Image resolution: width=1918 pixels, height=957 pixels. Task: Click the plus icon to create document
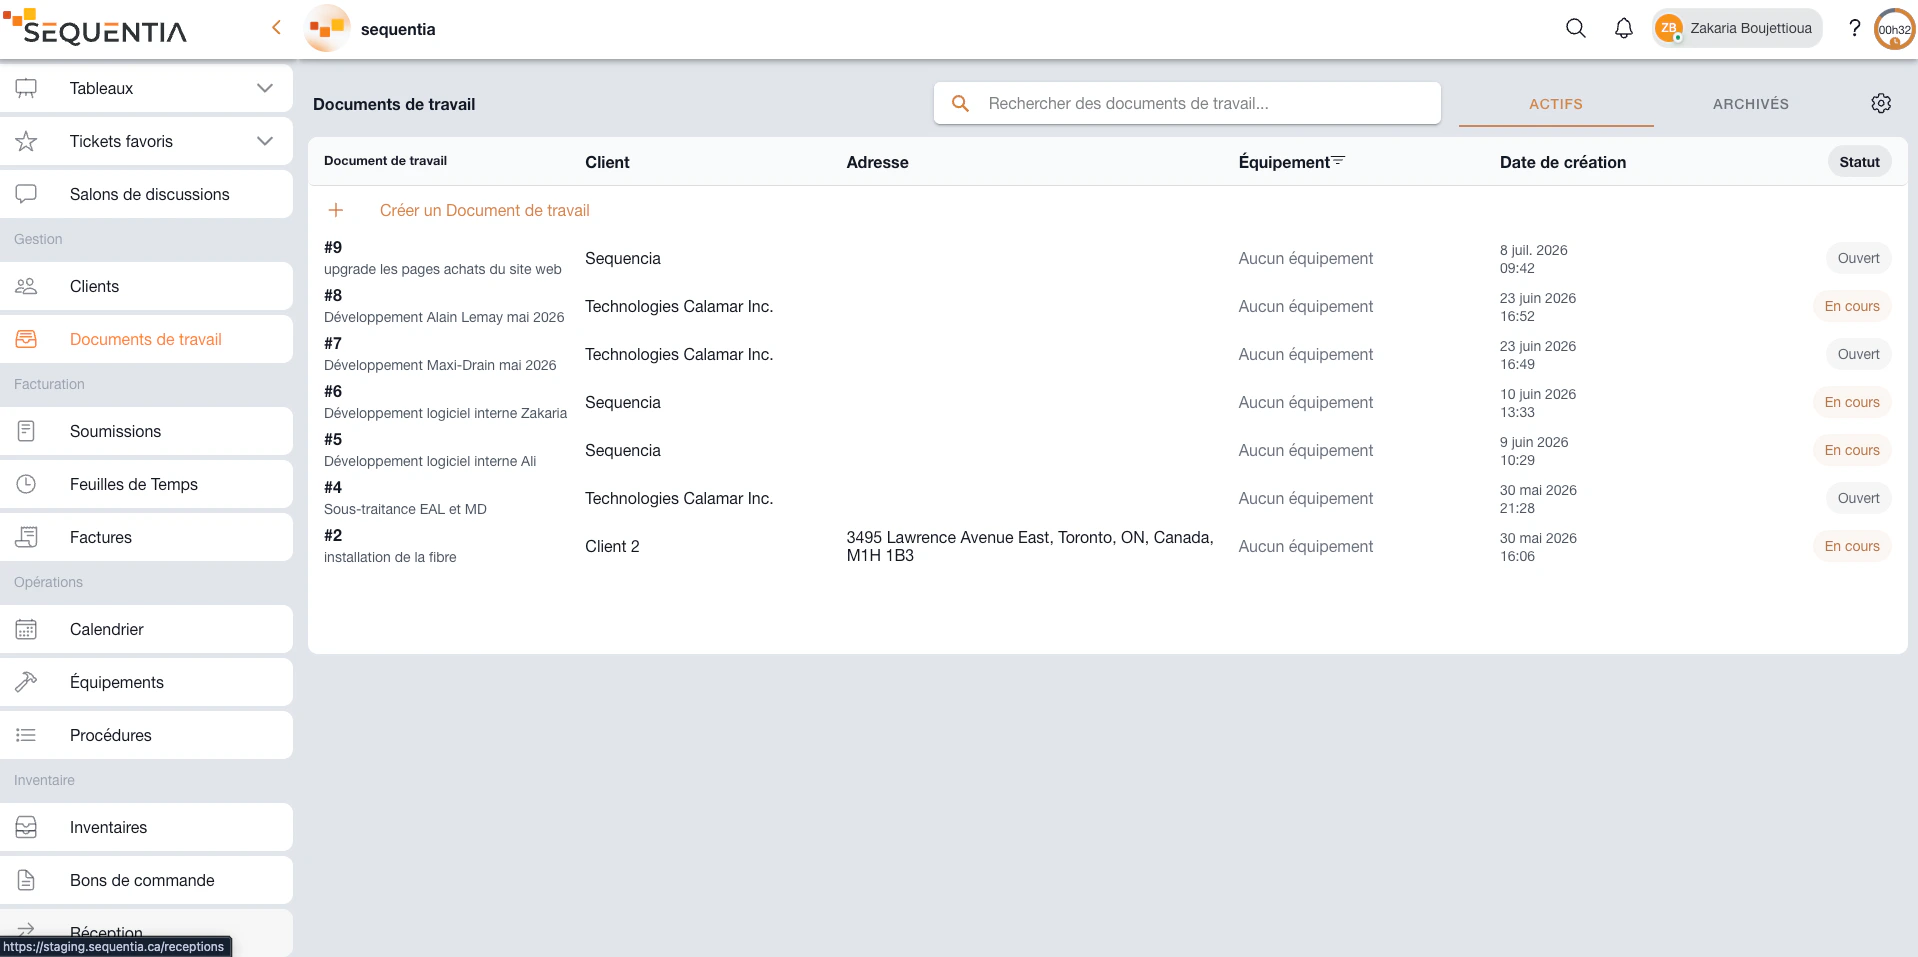pyautogui.click(x=336, y=210)
